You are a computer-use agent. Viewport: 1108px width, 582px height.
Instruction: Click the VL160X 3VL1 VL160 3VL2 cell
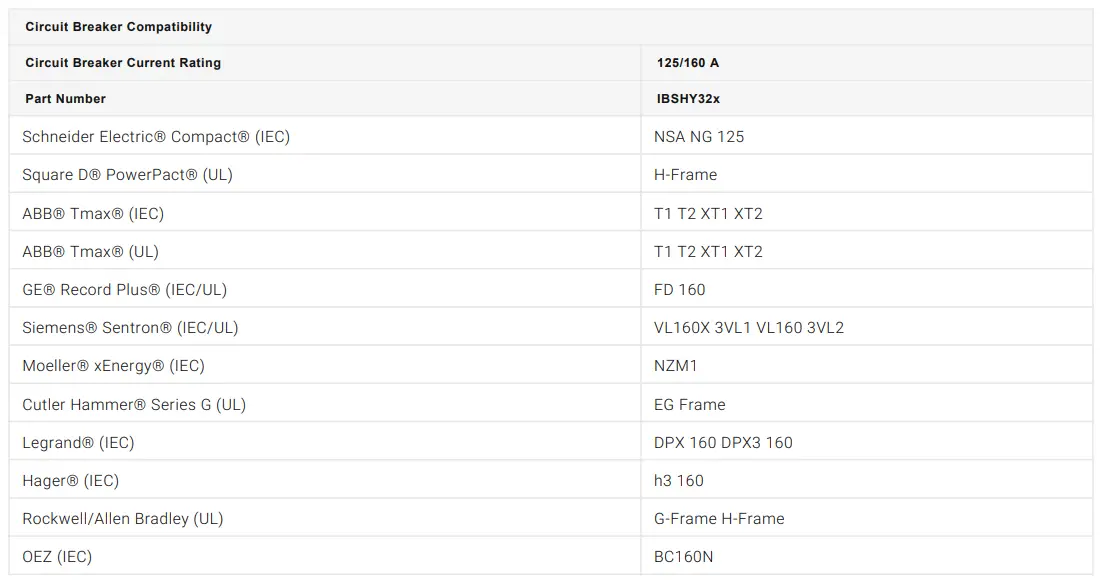pyautogui.click(x=748, y=328)
